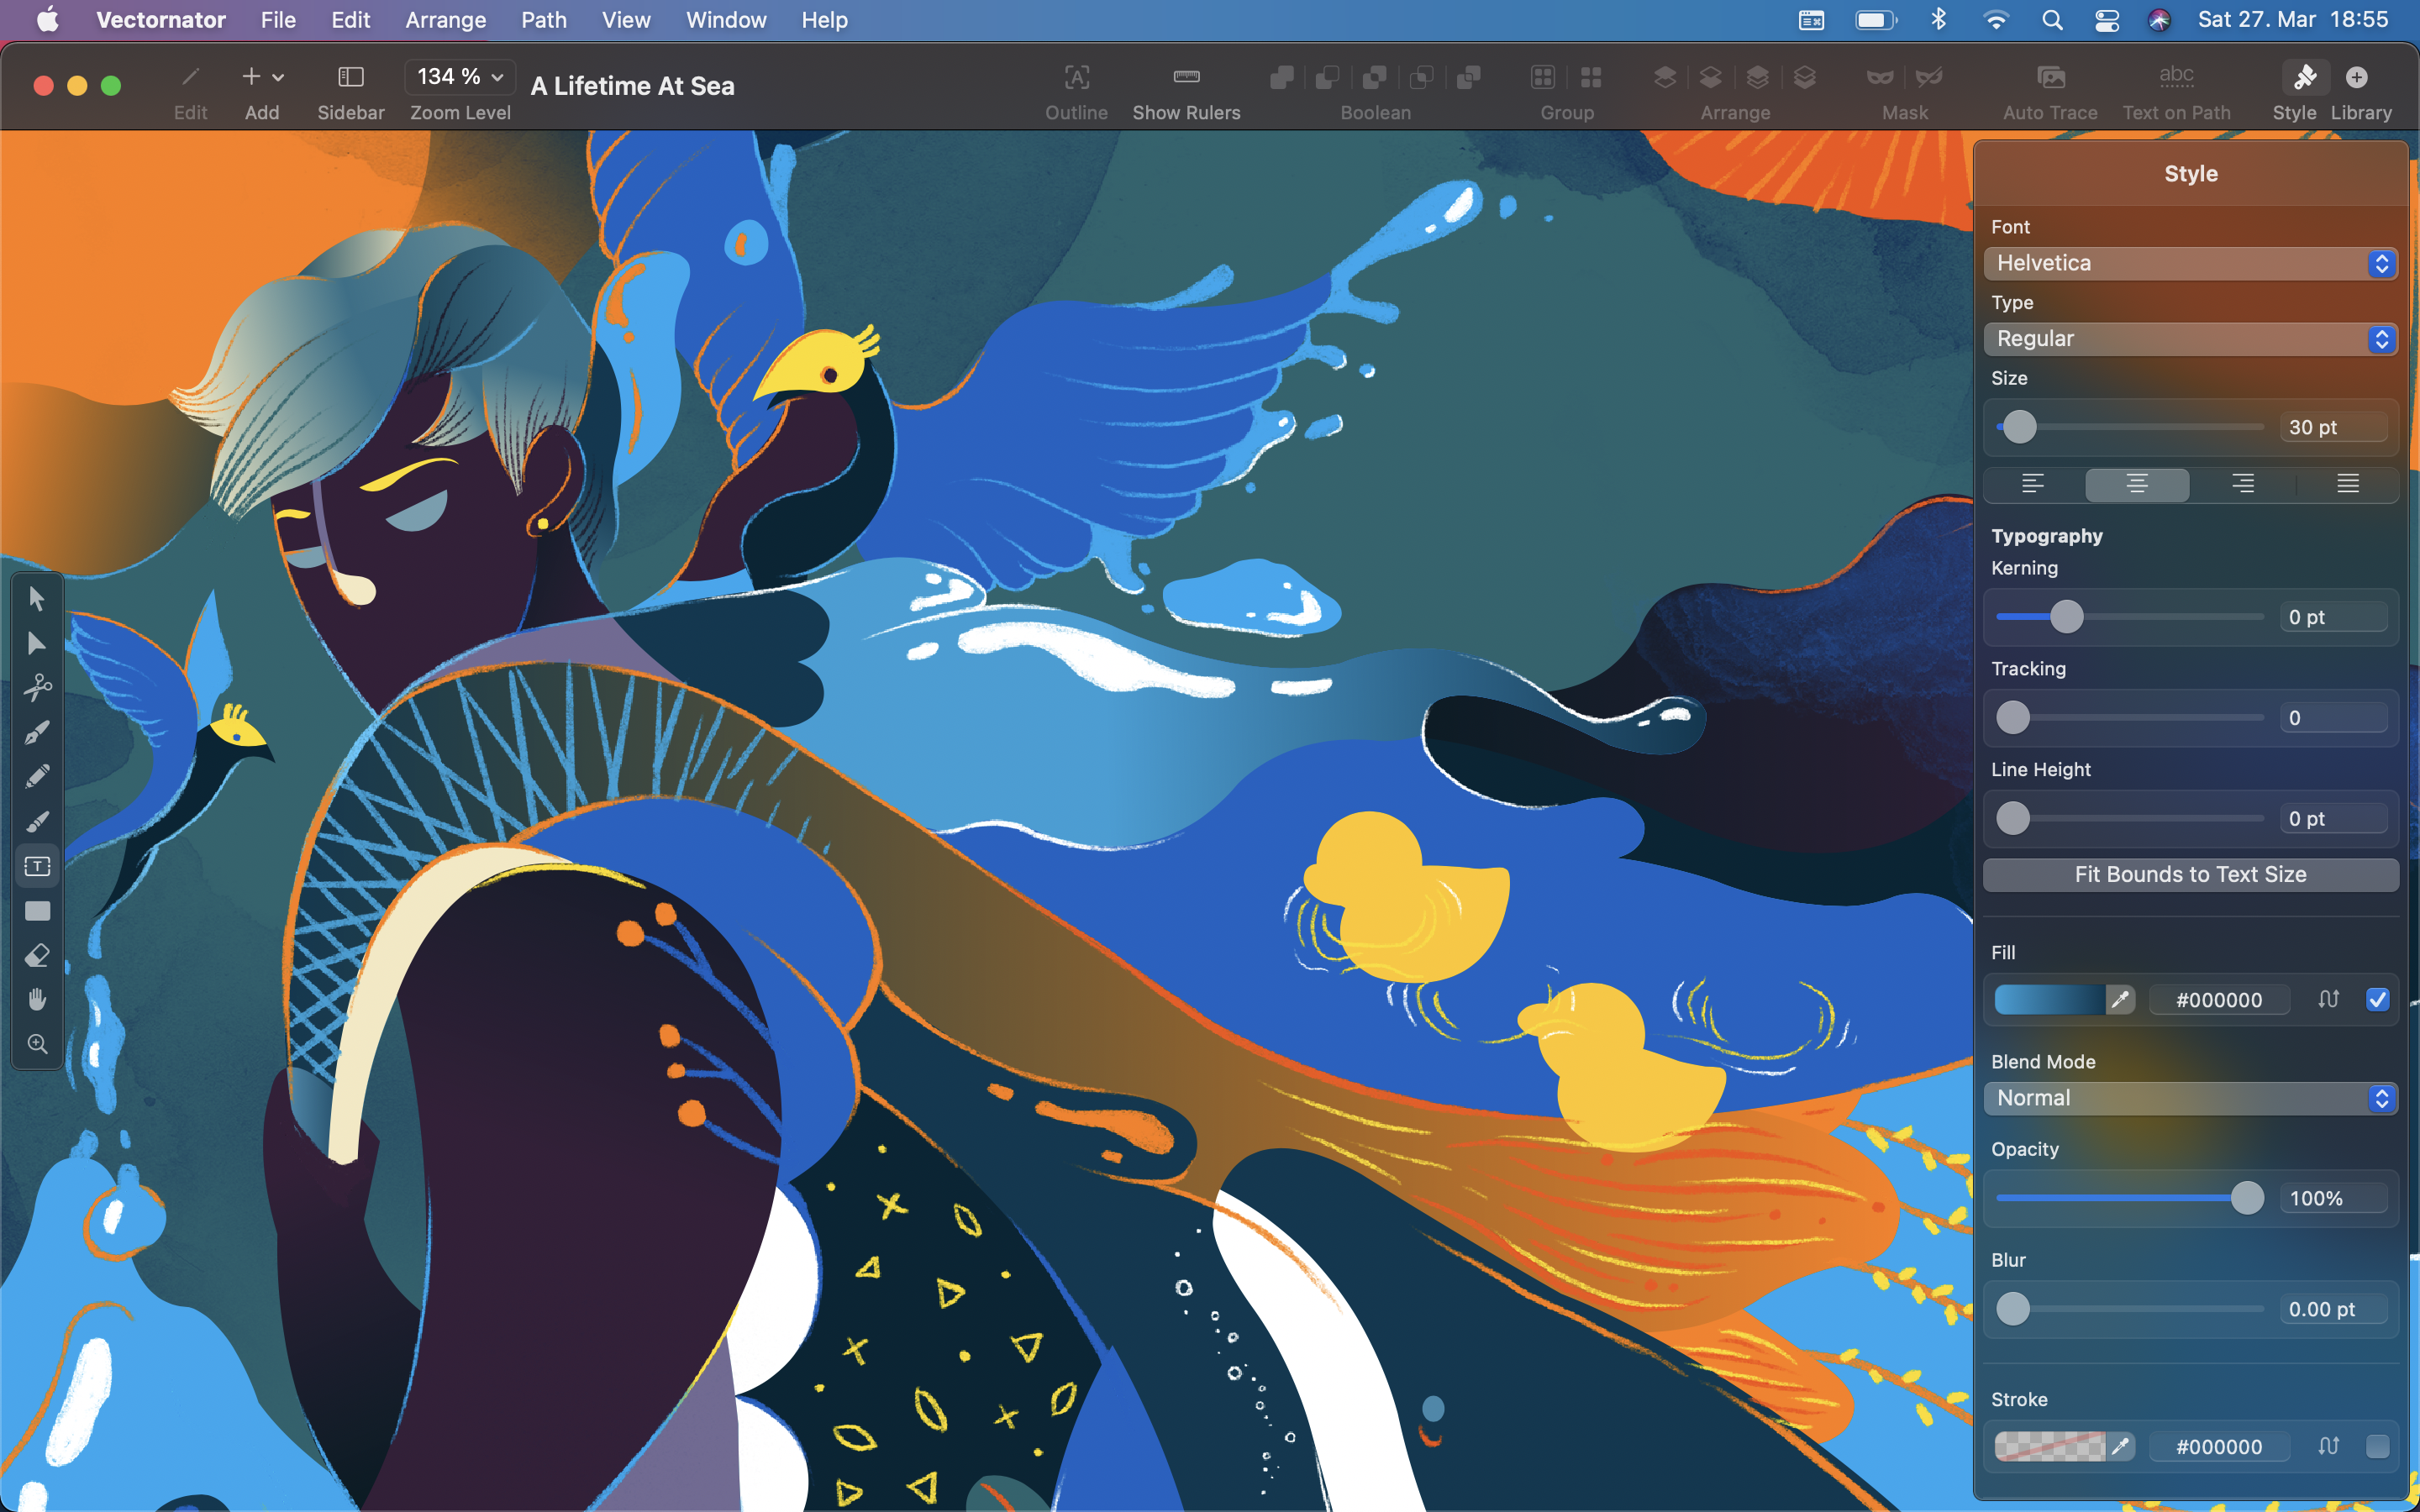2420x1512 pixels.
Task: Click the Fit Bounds to Text Size button
Action: [2190, 874]
